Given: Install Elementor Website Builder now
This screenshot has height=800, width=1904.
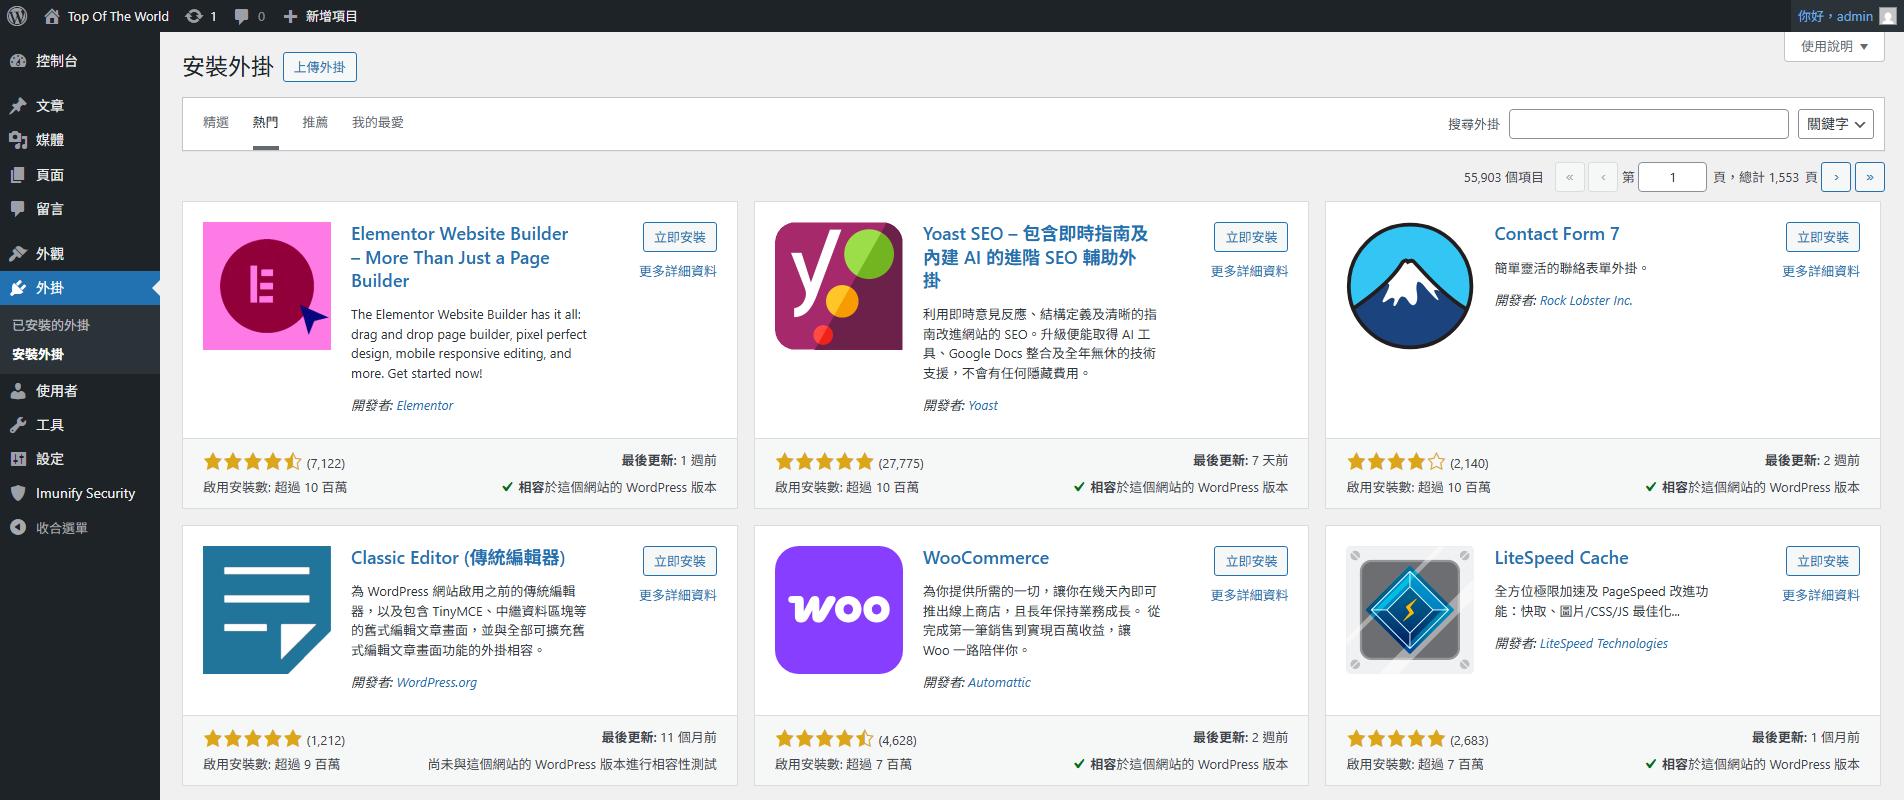Looking at the screenshot, I should [x=680, y=237].
